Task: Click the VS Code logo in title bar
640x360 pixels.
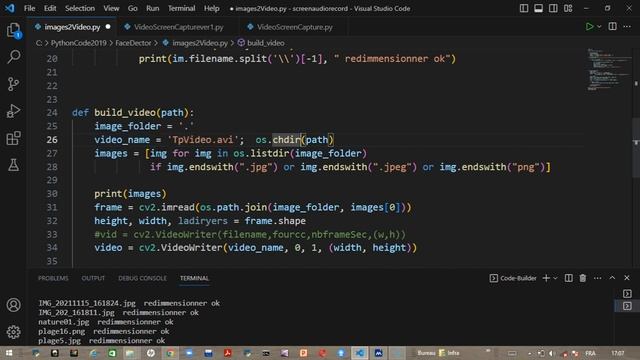Action: point(10,8)
